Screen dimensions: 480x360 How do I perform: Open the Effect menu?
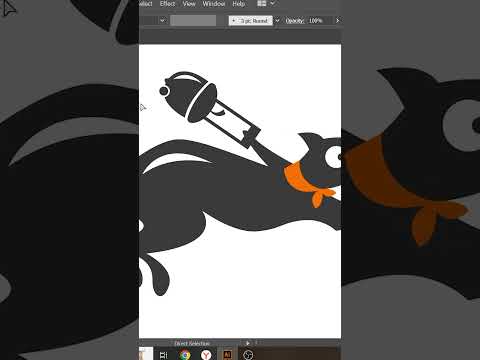point(167,4)
